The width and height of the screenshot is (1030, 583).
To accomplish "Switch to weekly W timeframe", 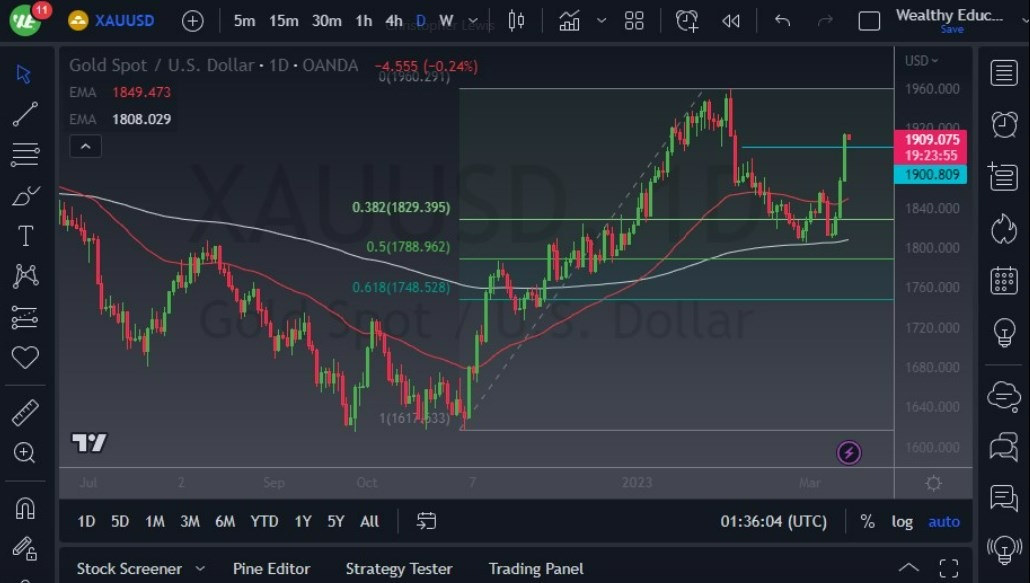I will (x=446, y=21).
